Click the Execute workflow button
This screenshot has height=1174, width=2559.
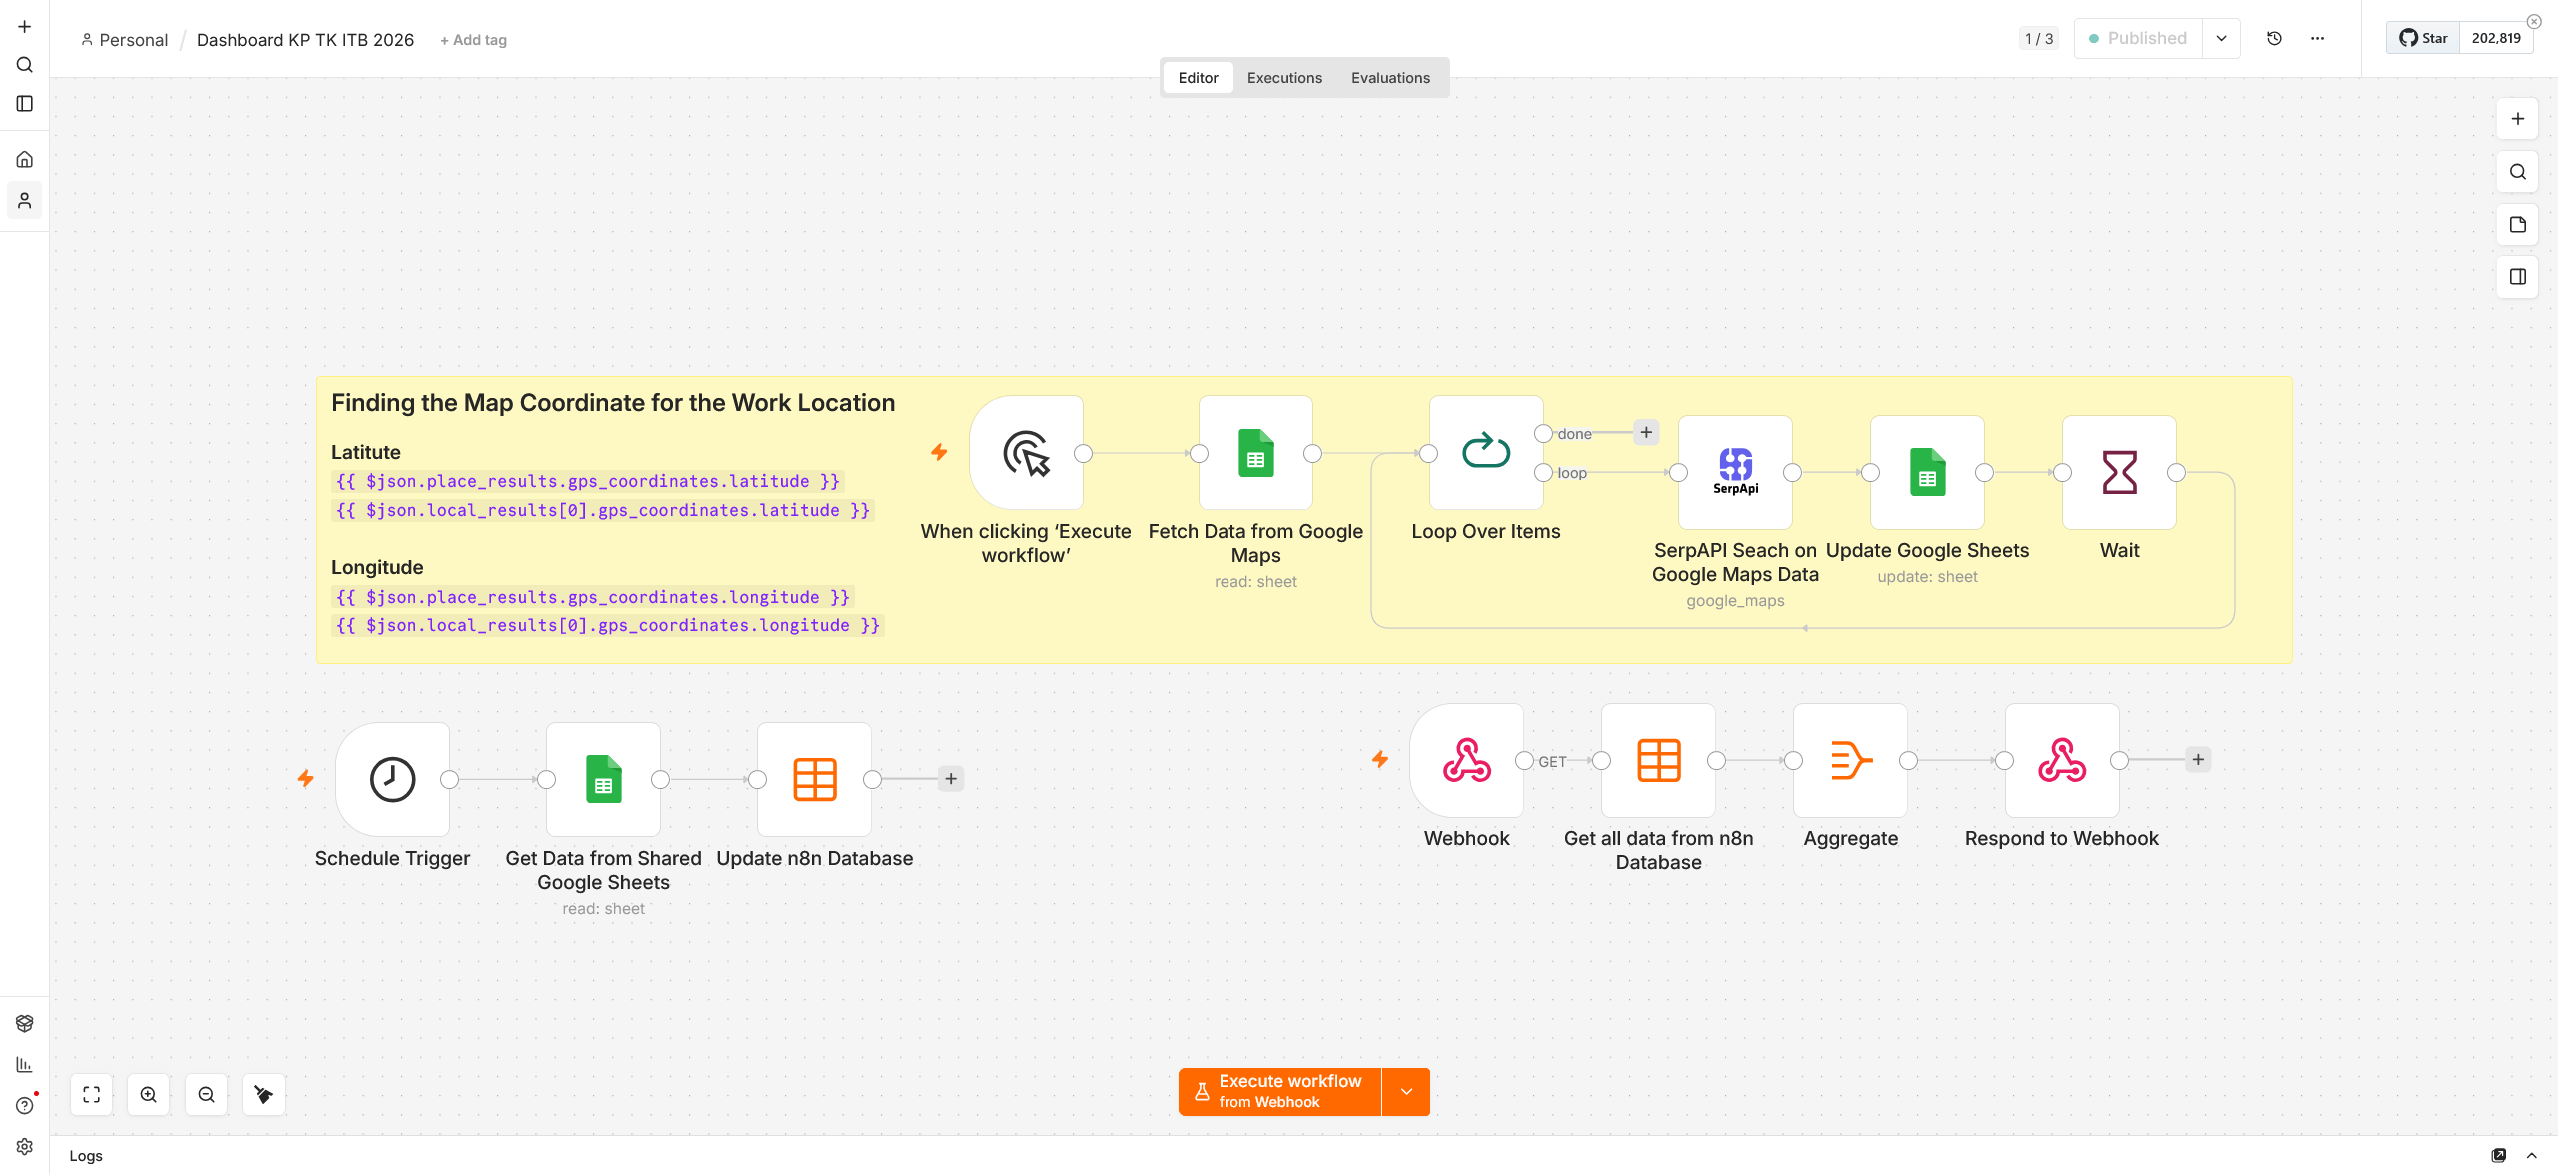coord(1280,1091)
